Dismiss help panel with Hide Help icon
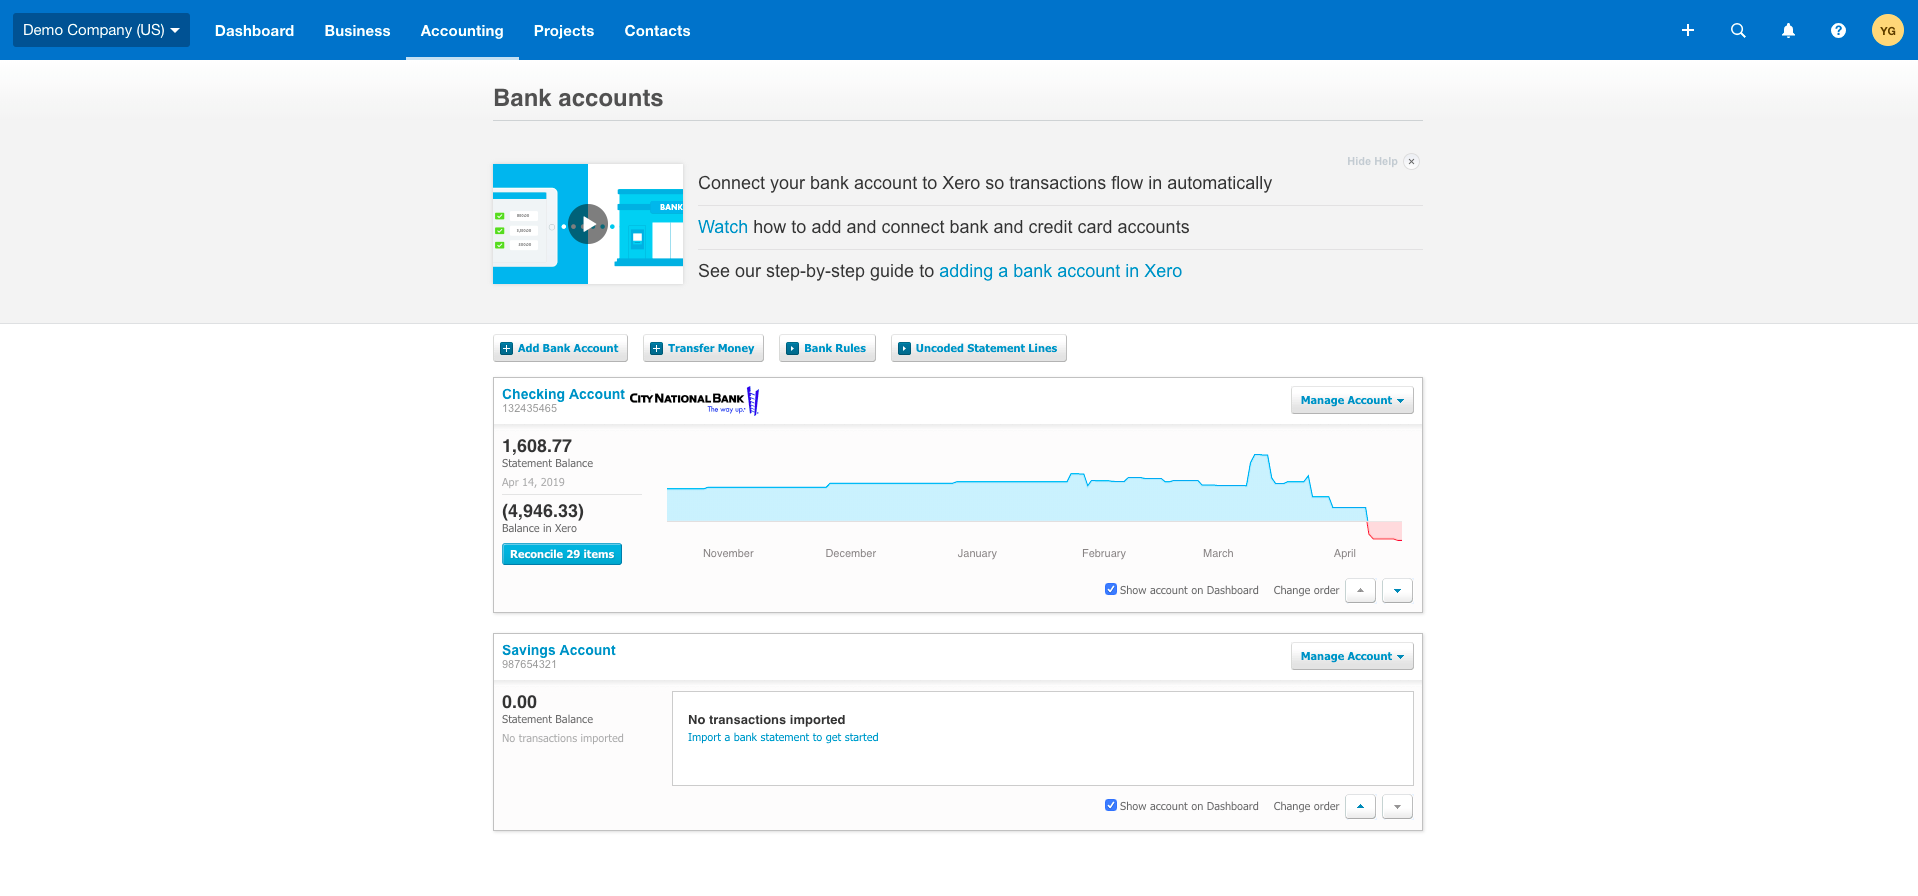The width and height of the screenshot is (1918, 896). point(1411,161)
